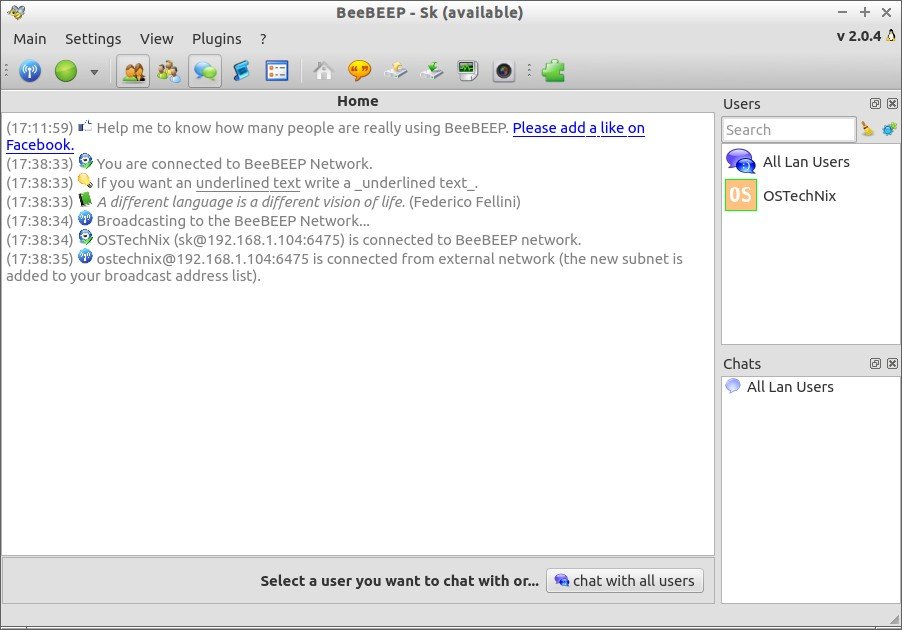Click the green arrow download tray icon
This screenshot has height=630, width=902.
coord(431,71)
